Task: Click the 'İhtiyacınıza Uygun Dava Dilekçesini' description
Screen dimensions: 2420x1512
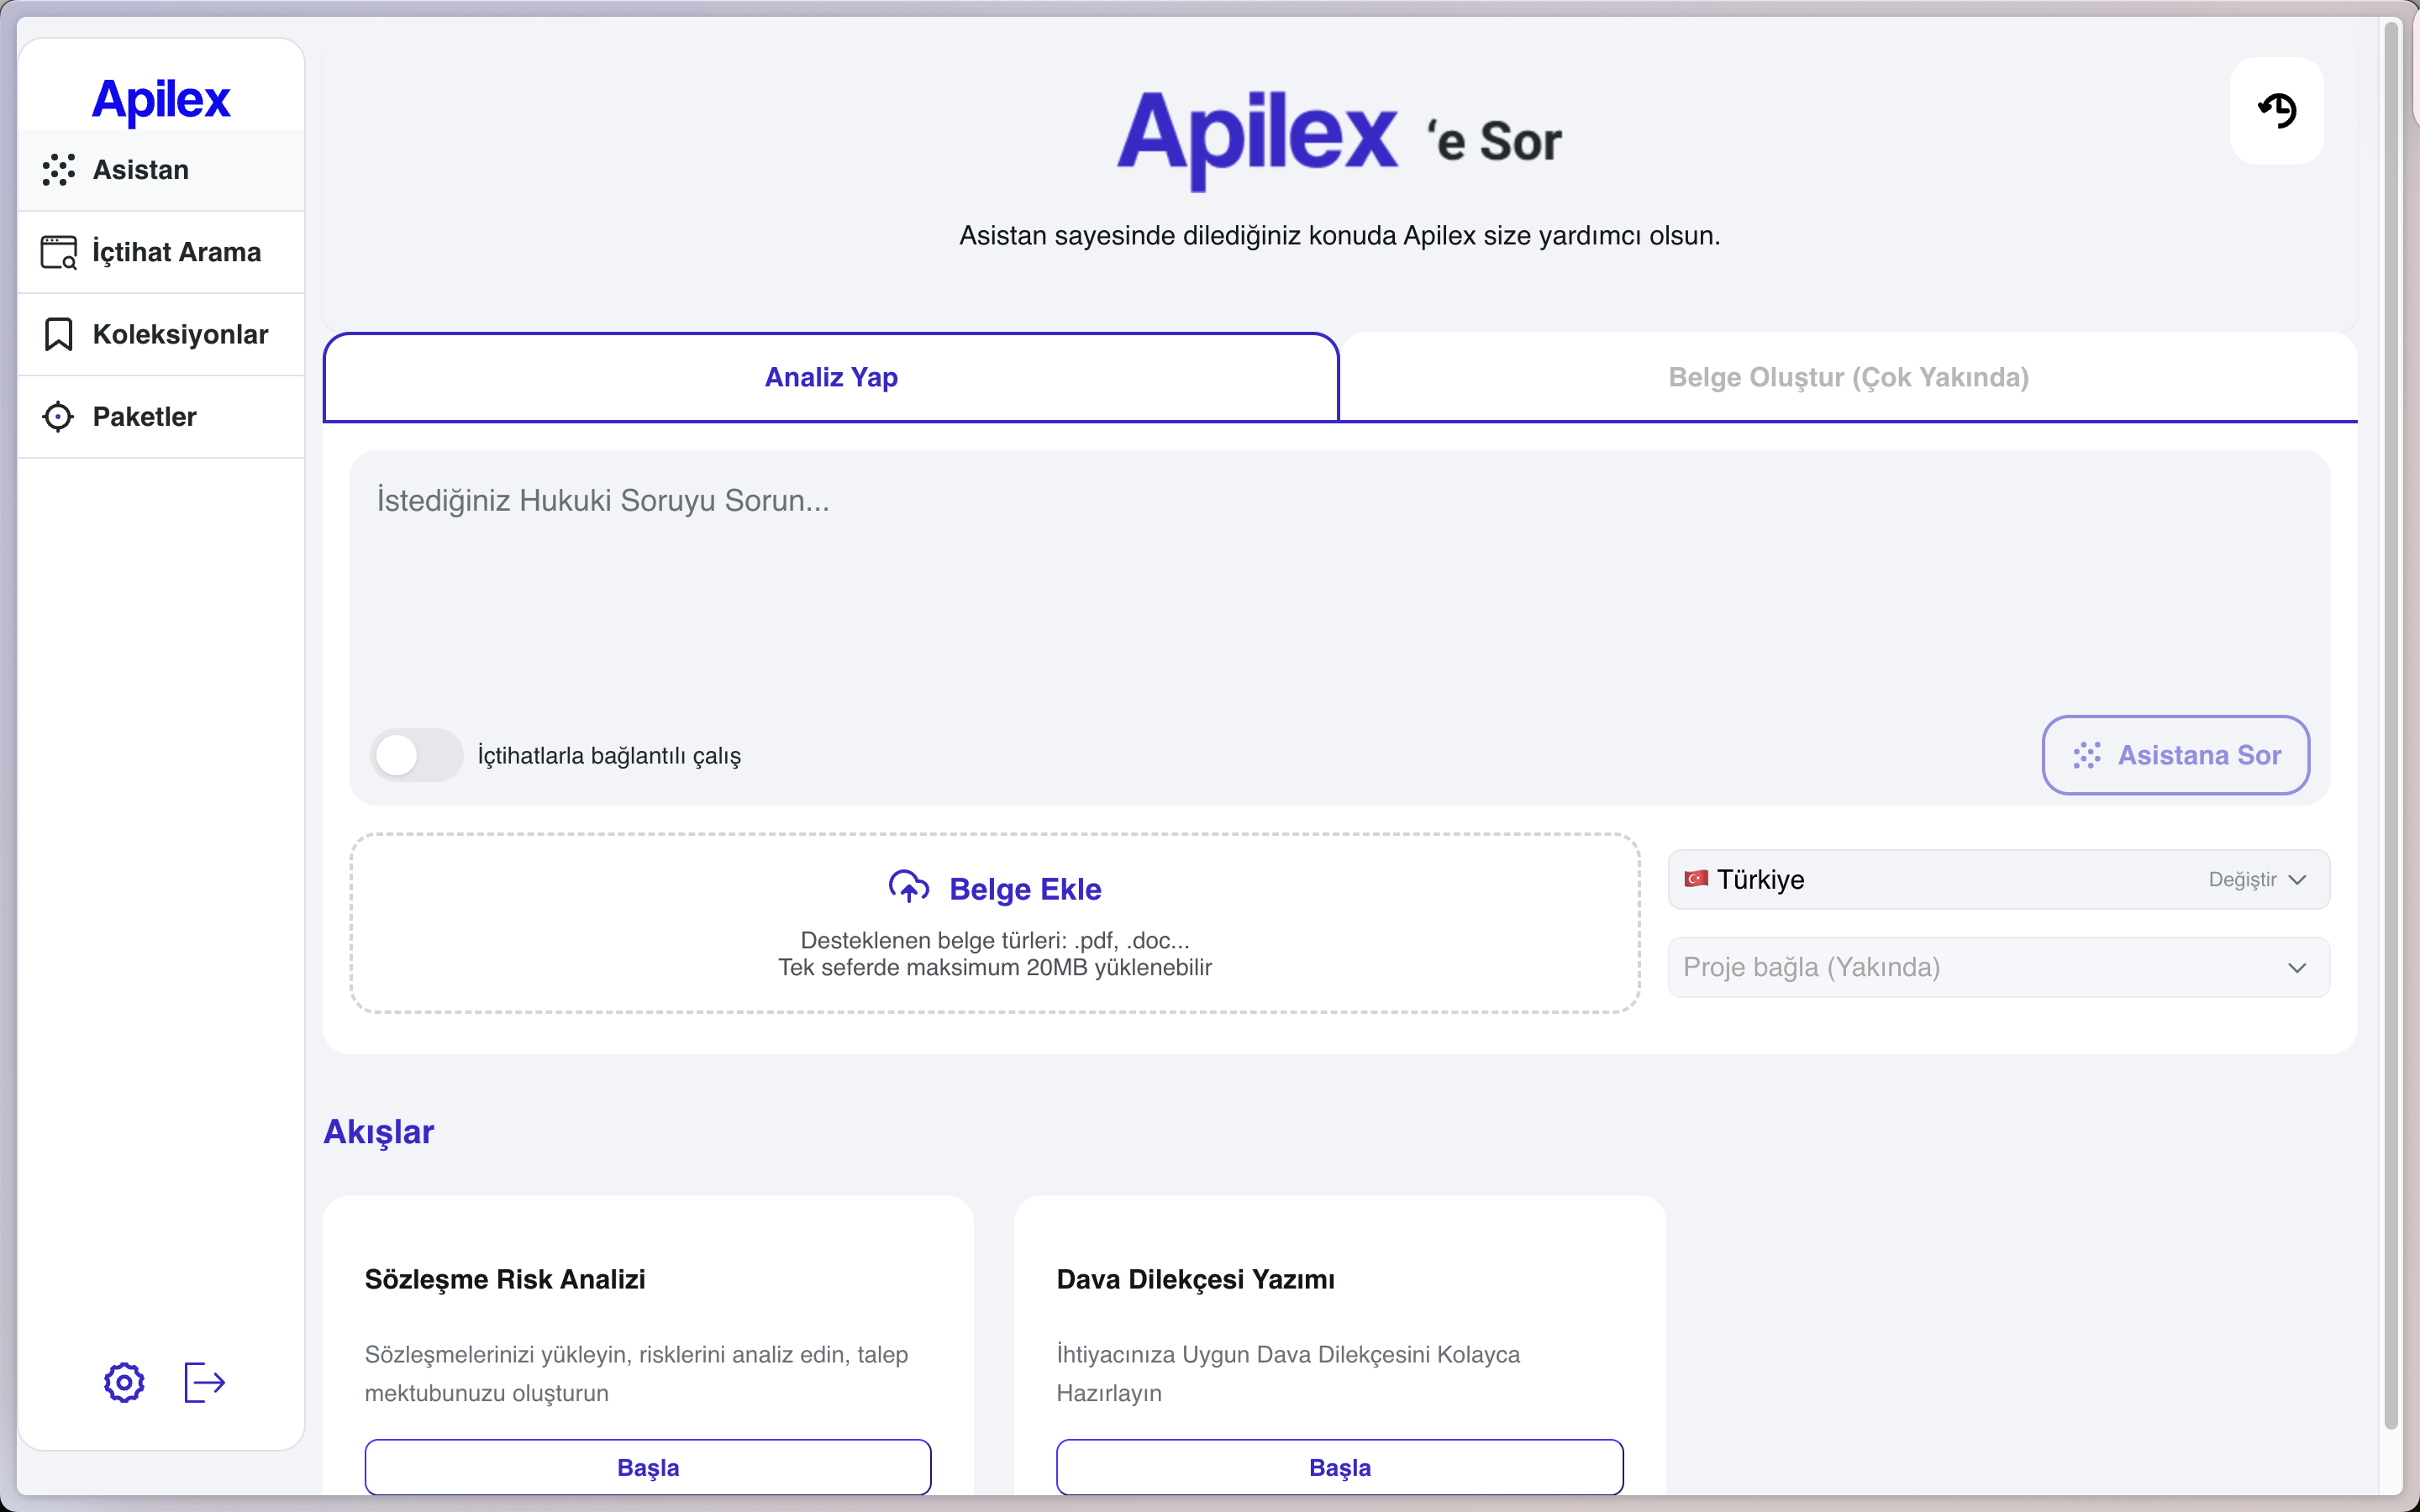Action: [x=1288, y=1373]
